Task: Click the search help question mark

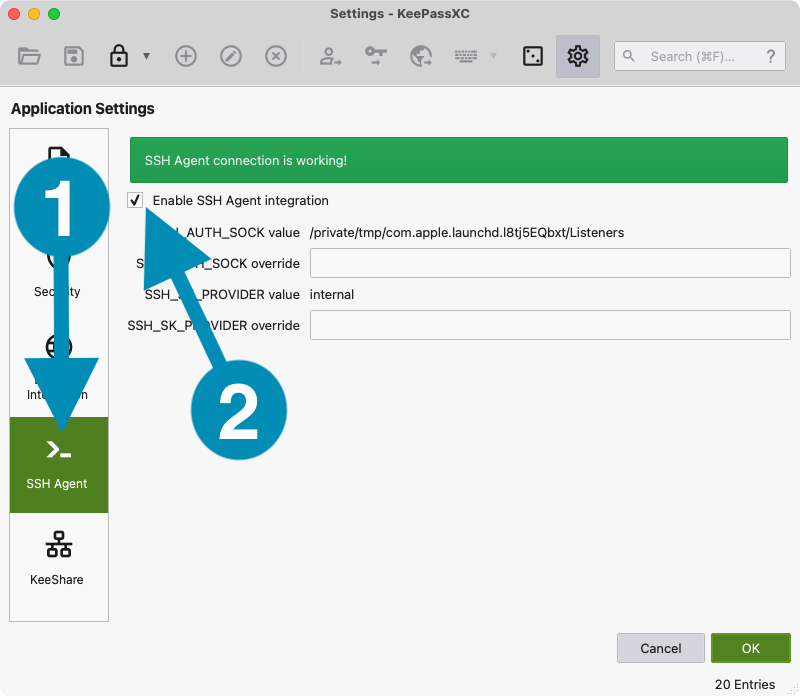Action: point(770,57)
